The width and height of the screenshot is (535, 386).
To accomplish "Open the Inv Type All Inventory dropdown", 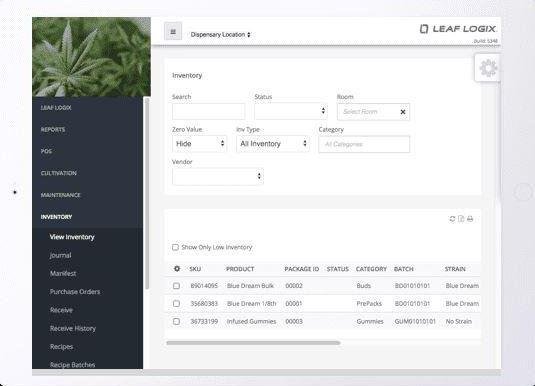I will [273, 144].
